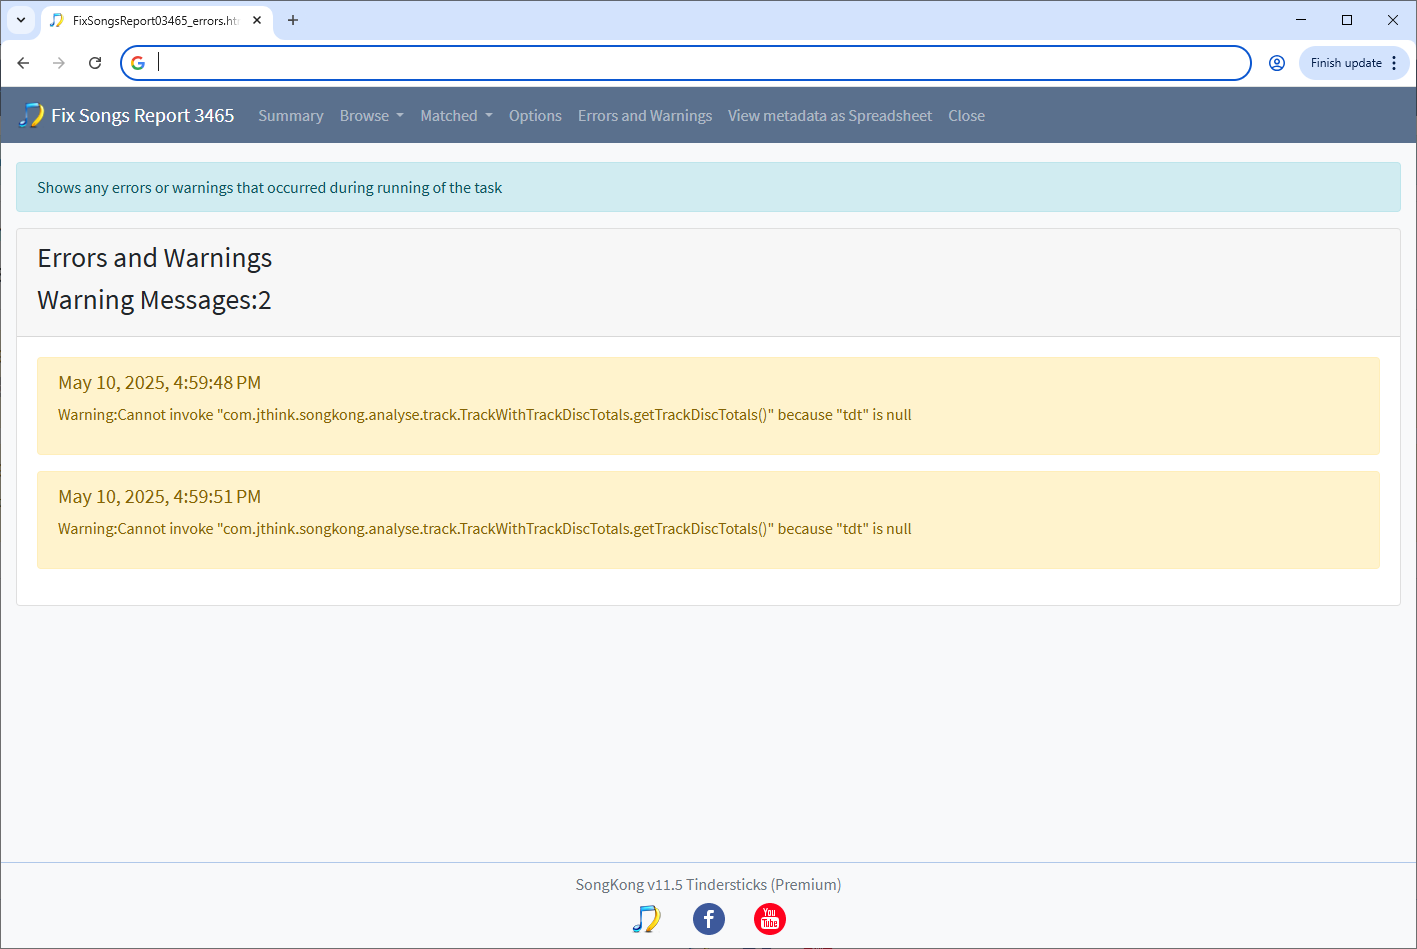This screenshot has width=1417, height=949.
Task: Open the tab search dropdown arrow
Action: [x=20, y=20]
